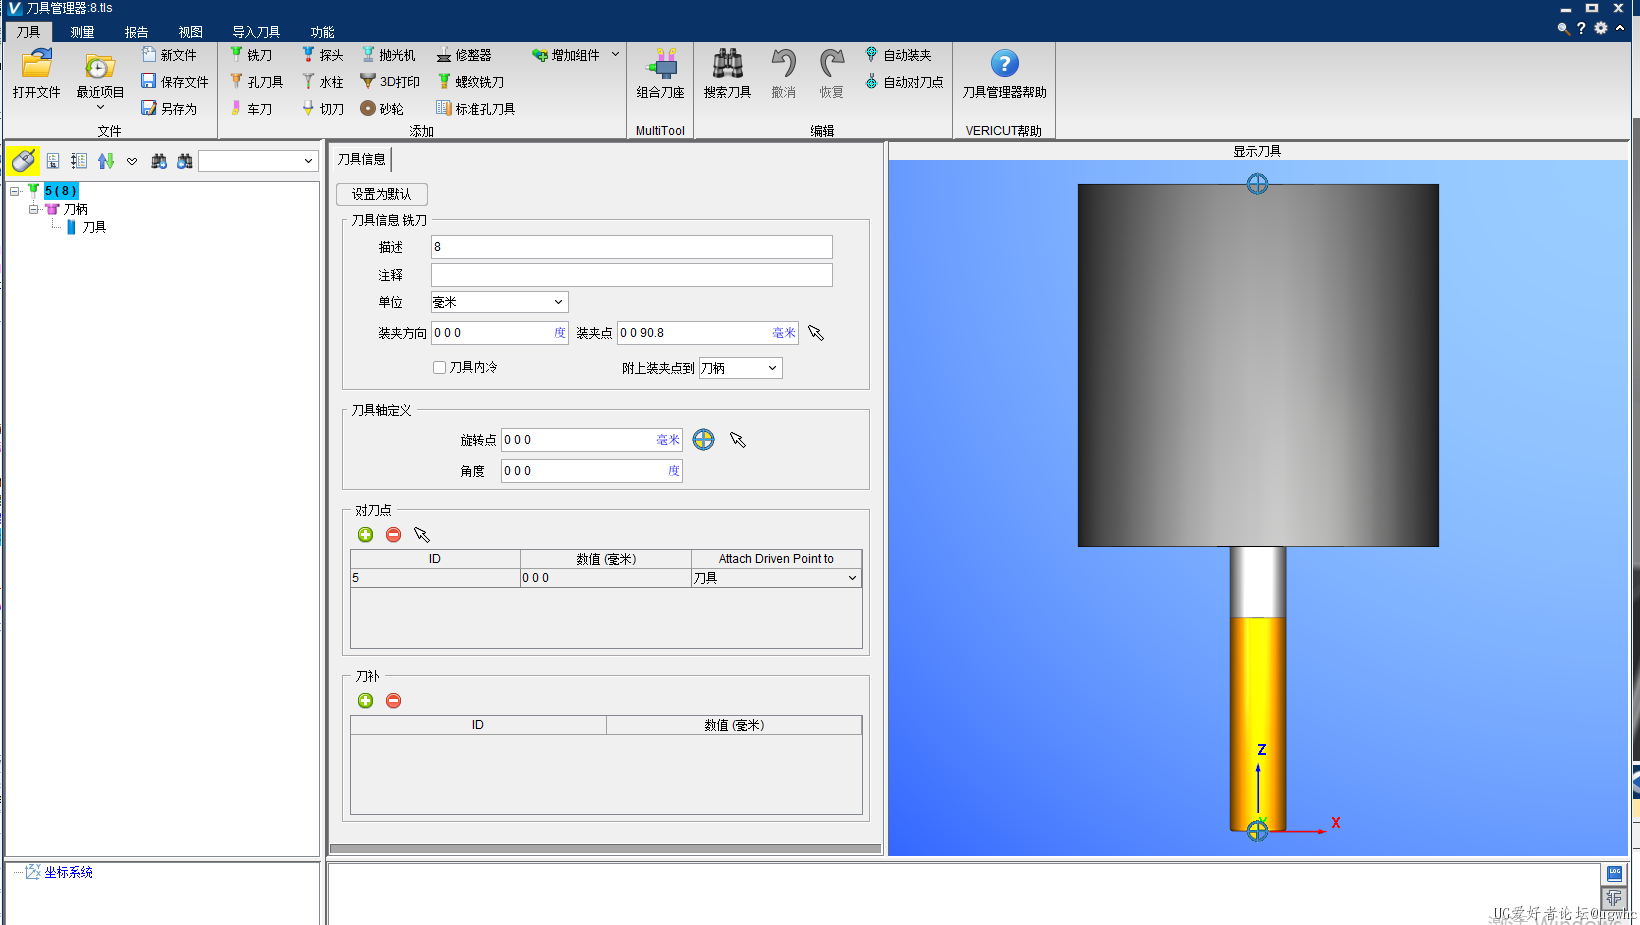Open the 导入刀具 ribbon tab

click(x=256, y=32)
